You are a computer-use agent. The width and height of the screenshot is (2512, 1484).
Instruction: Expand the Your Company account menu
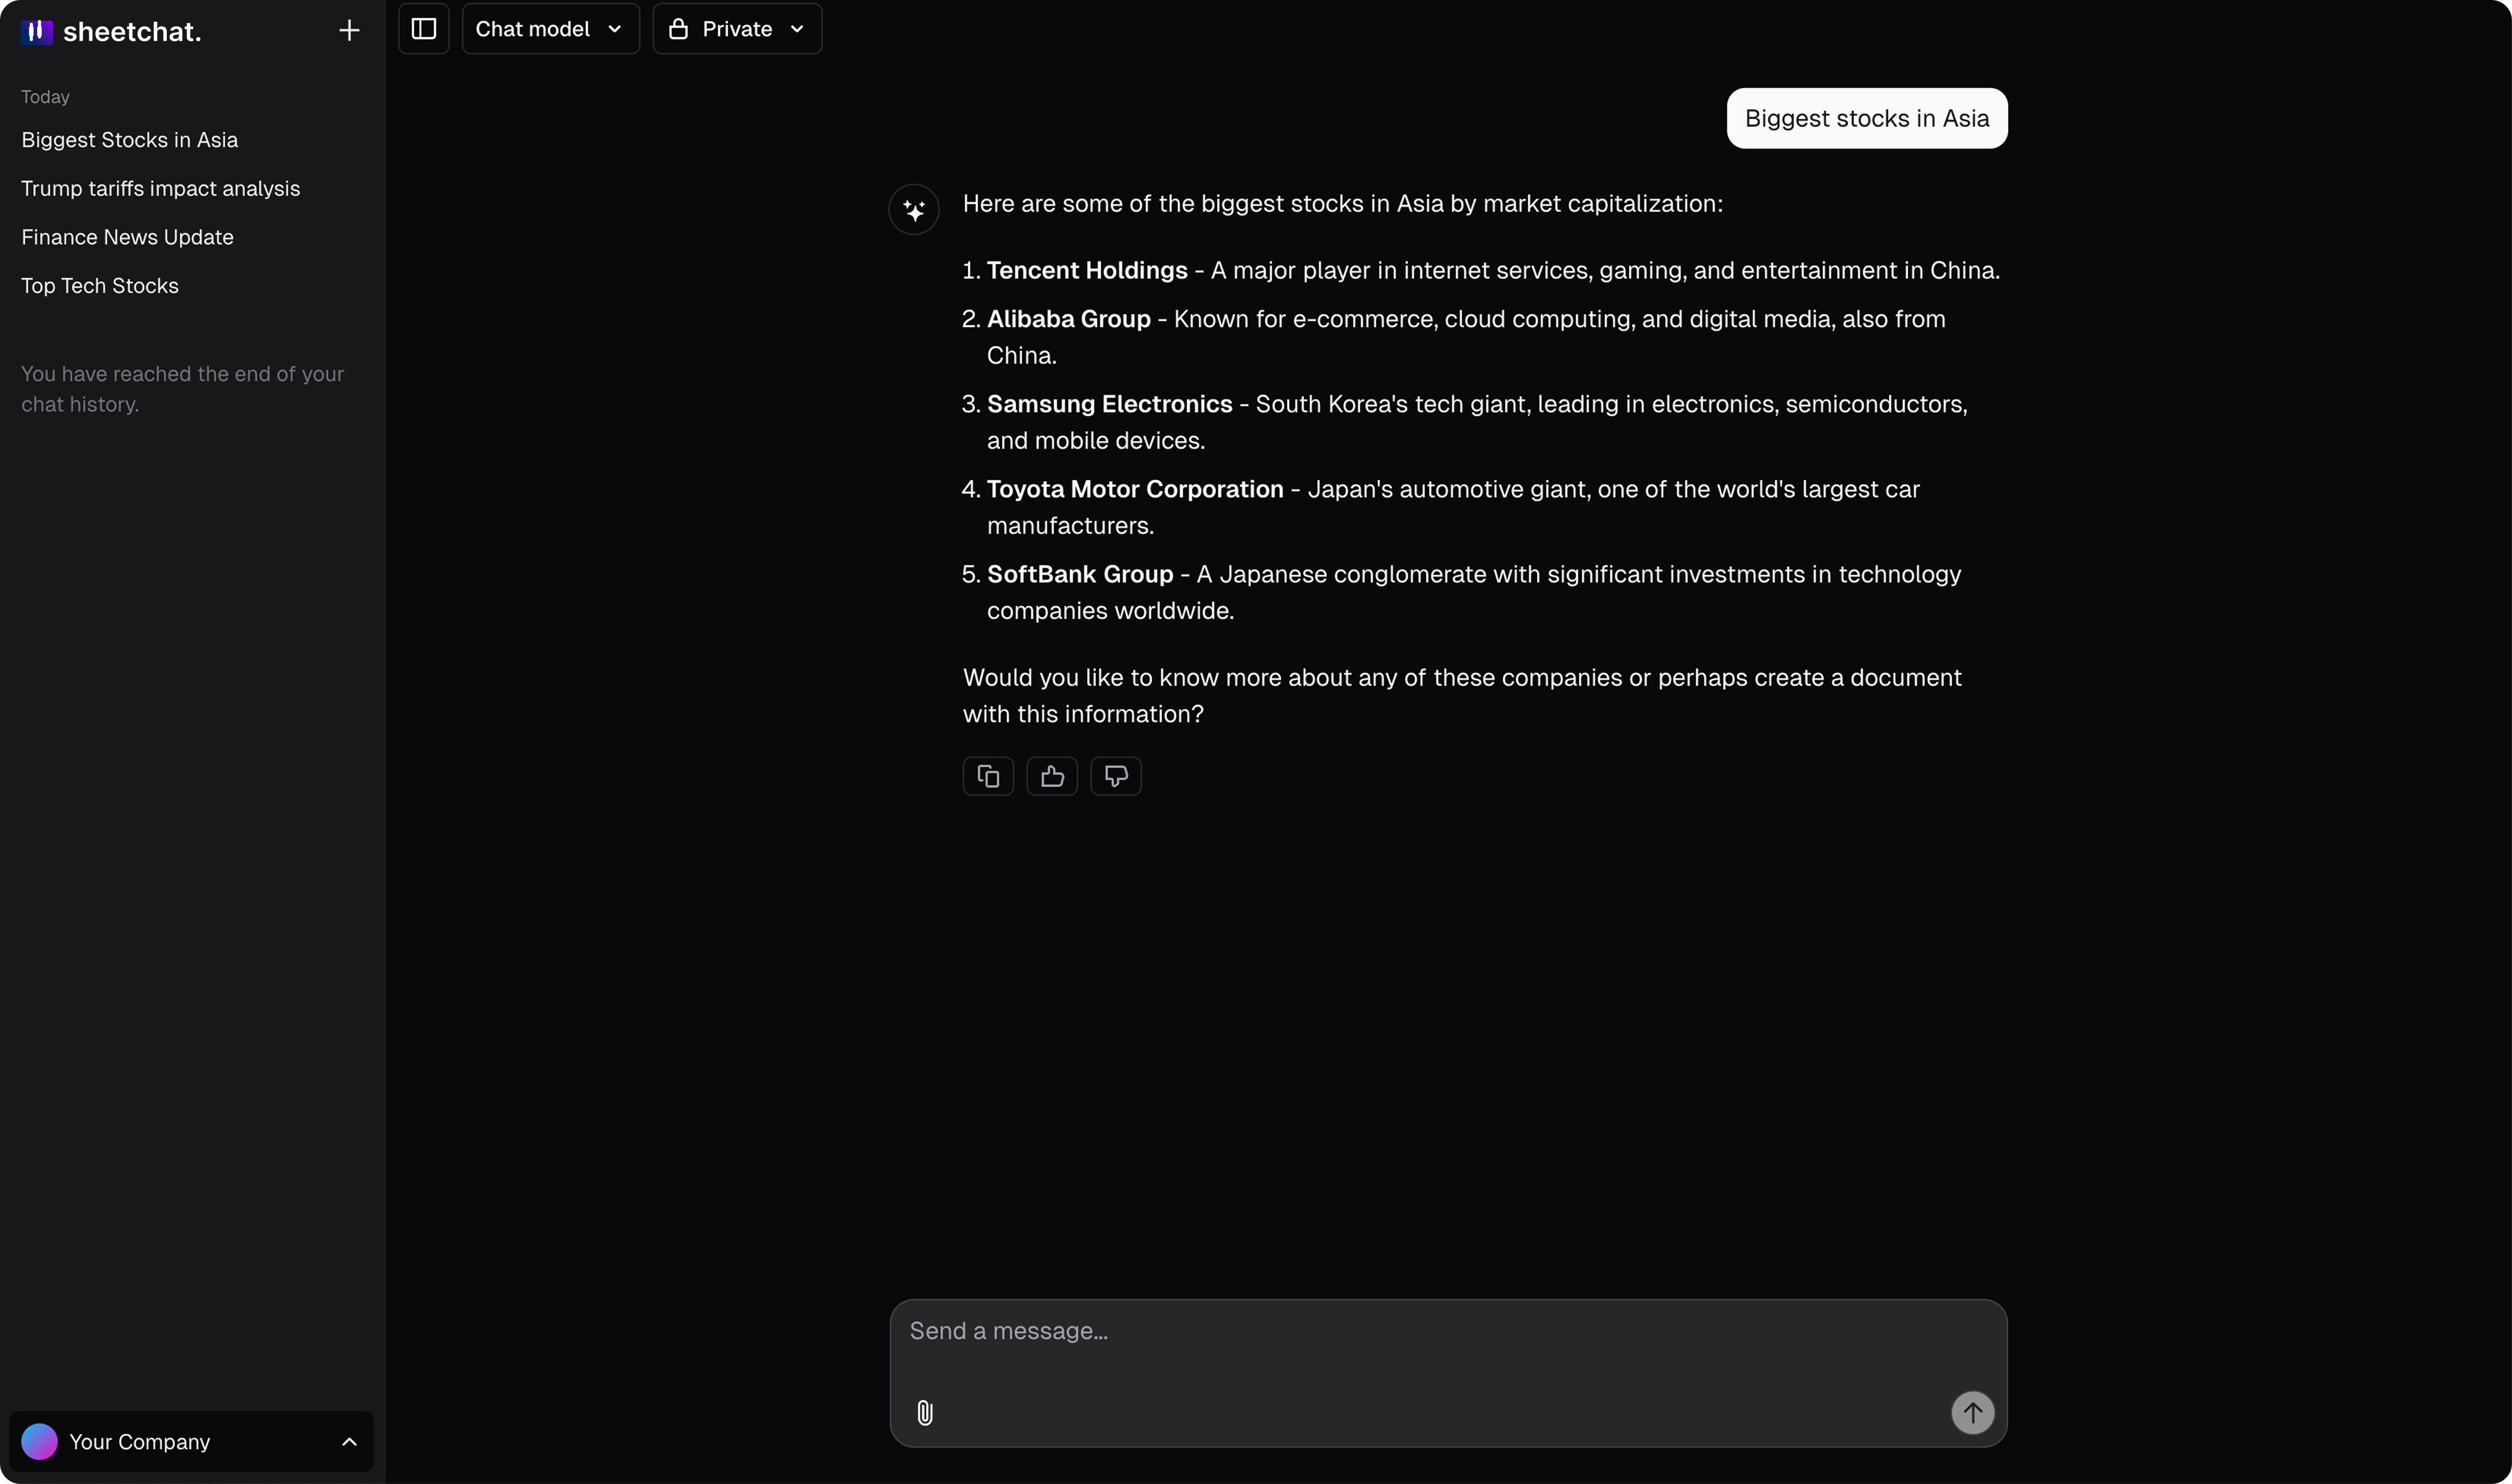[x=348, y=1441]
